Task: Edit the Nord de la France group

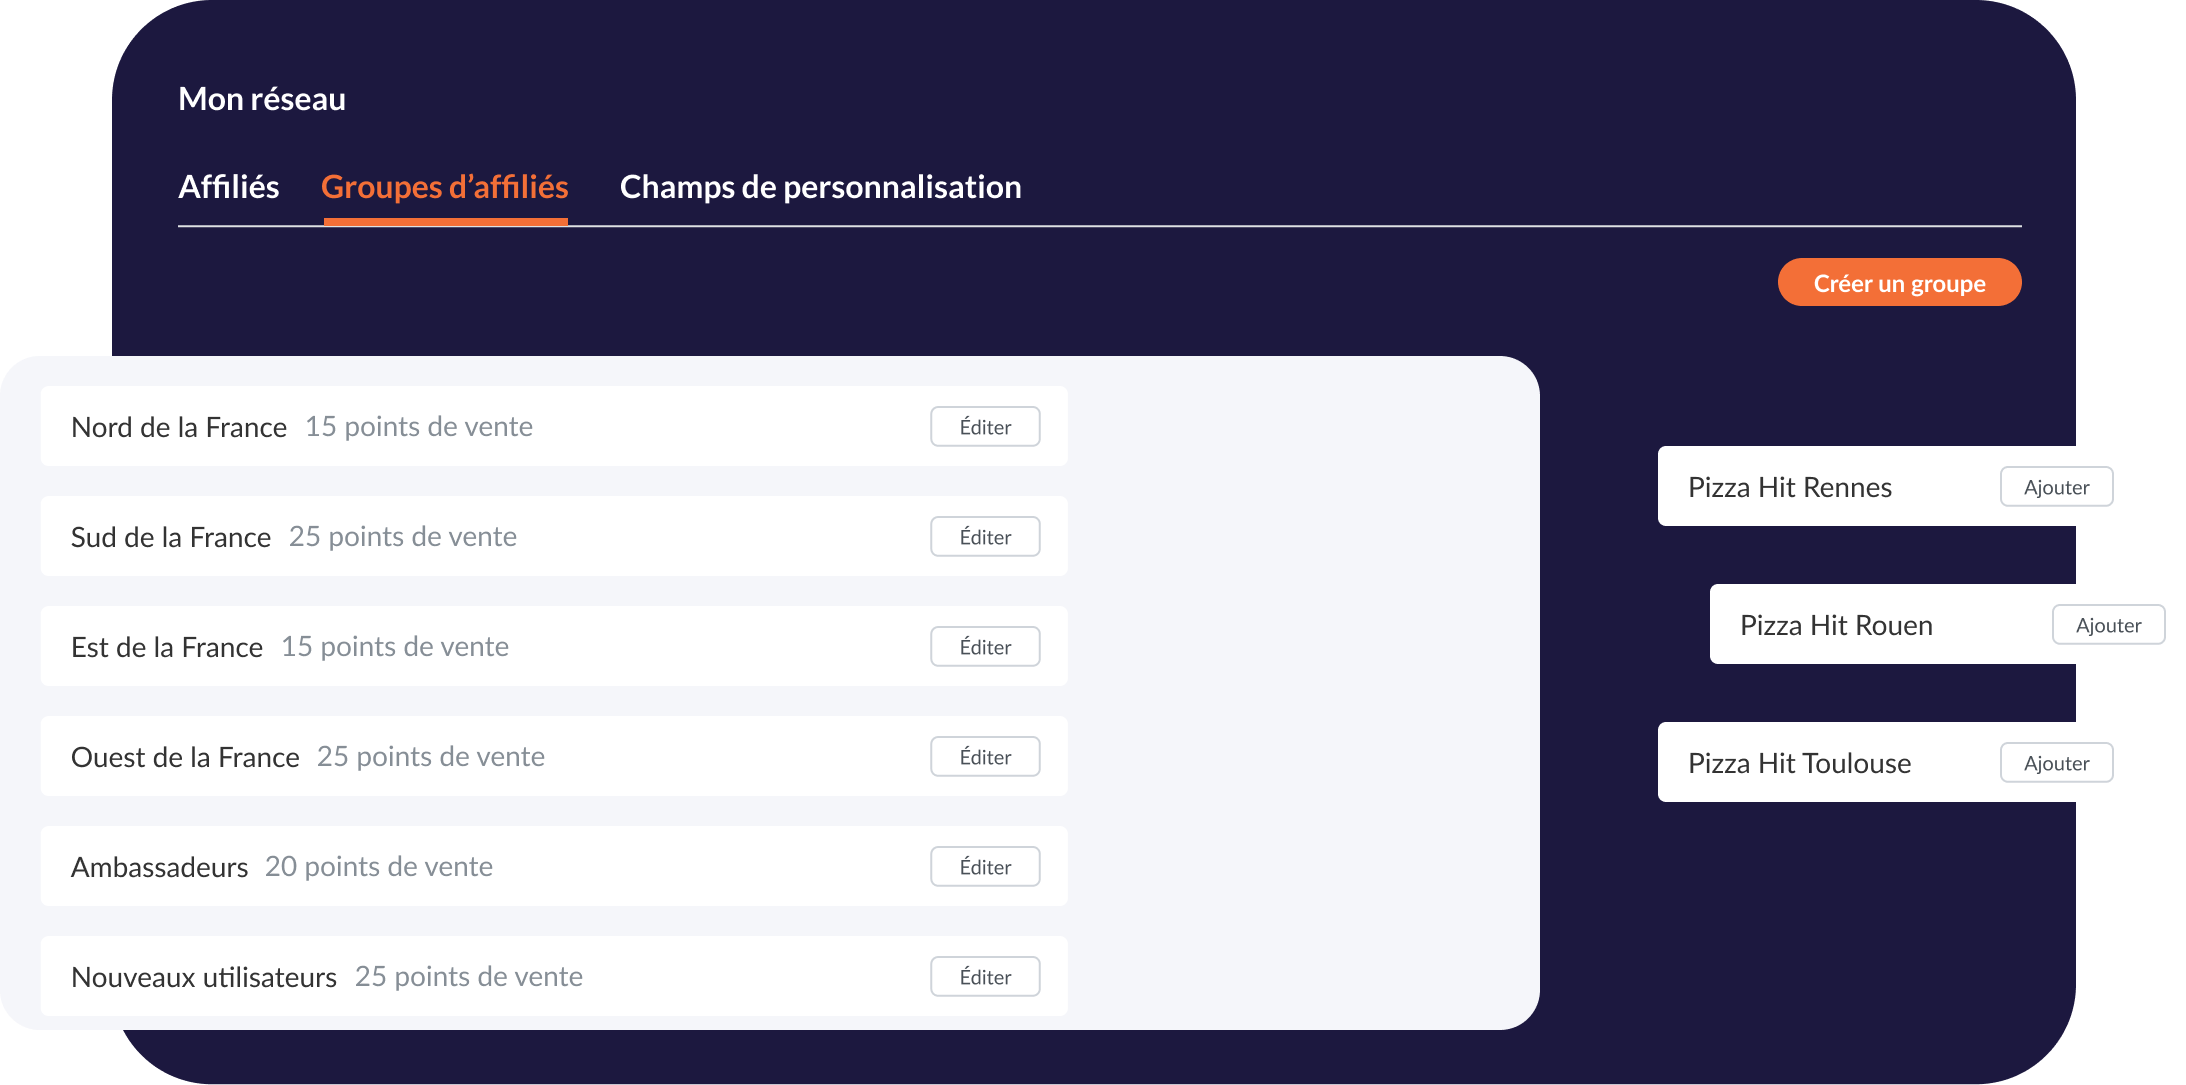Action: [984, 427]
